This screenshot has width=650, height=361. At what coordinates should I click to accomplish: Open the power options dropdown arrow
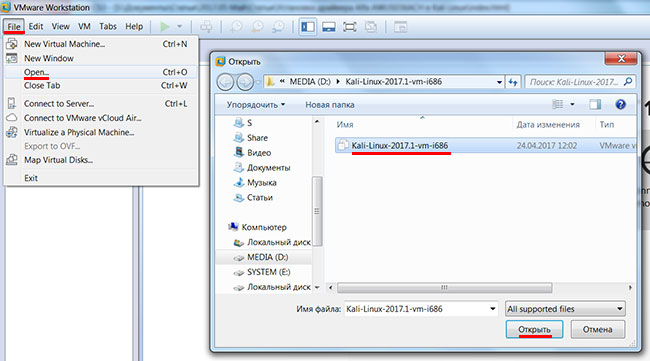(x=179, y=27)
